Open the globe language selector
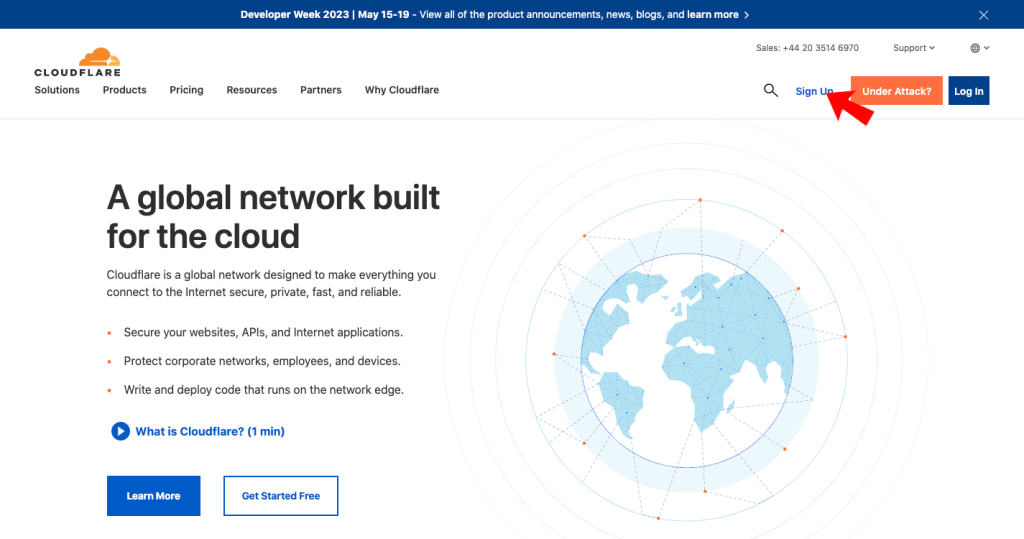1024x539 pixels. [x=980, y=48]
